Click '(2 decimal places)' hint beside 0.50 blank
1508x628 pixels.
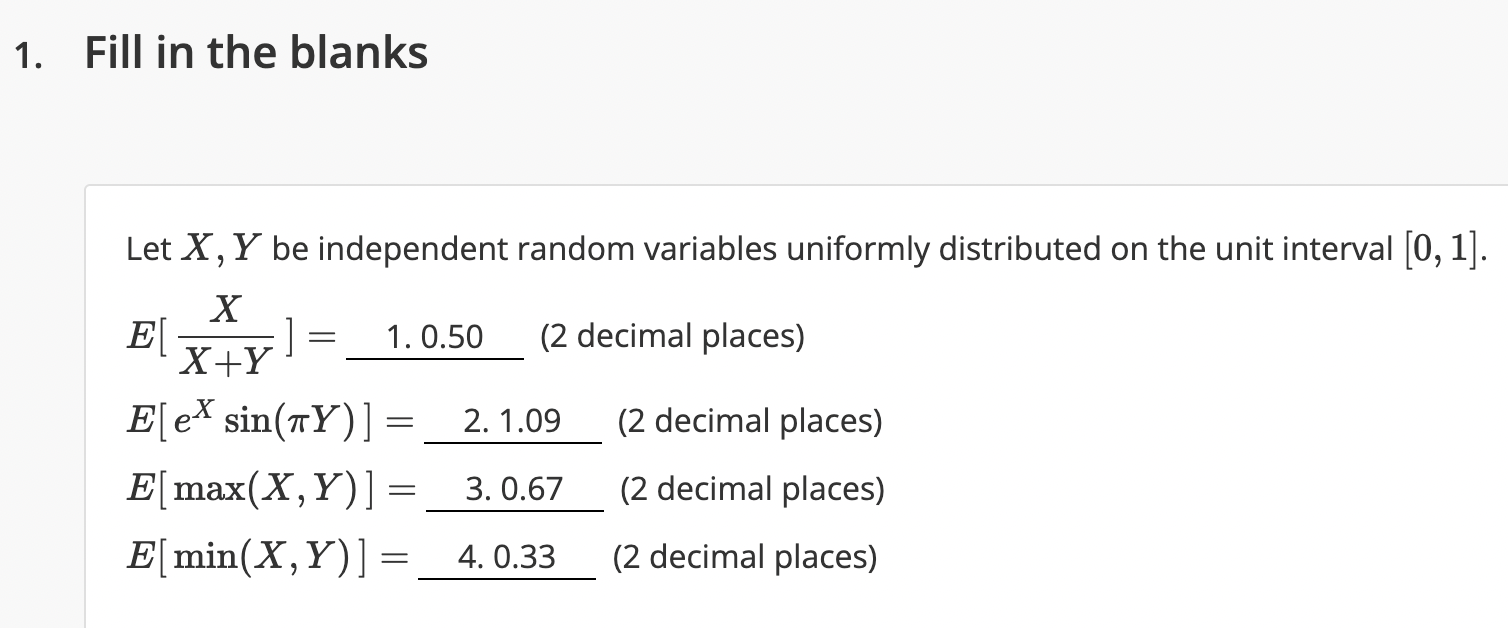[x=672, y=337]
